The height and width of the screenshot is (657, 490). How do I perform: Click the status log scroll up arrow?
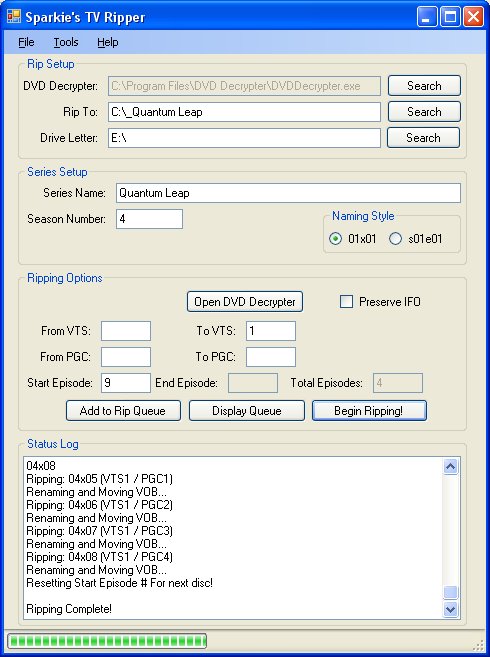451,466
